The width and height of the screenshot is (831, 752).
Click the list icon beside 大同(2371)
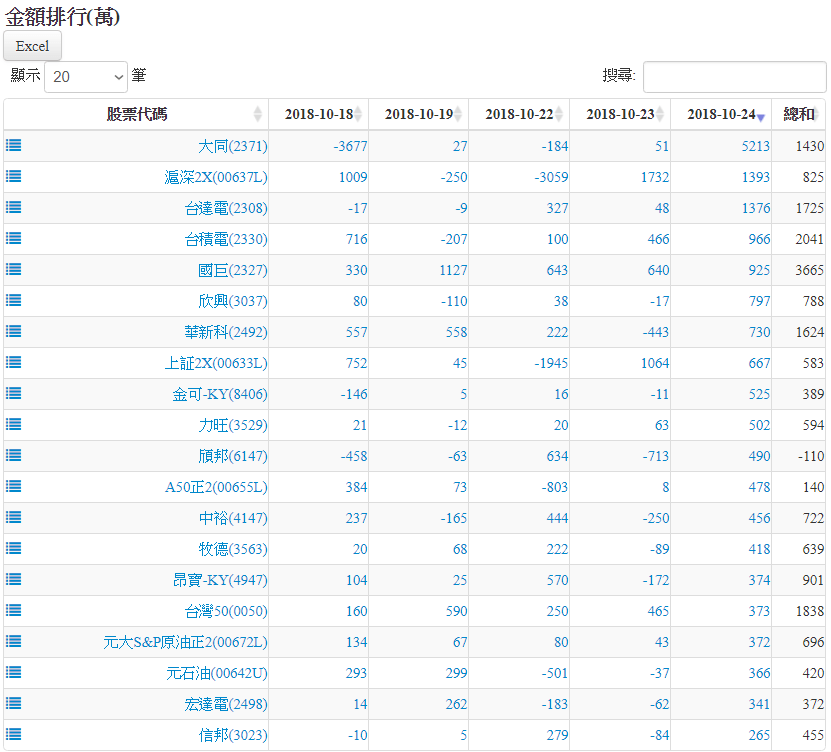14,145
